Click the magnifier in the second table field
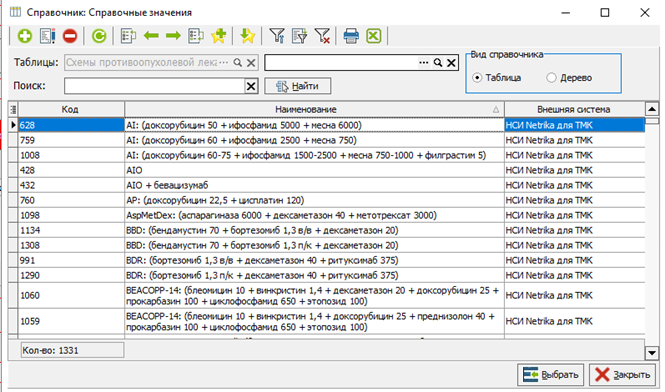 438,63
